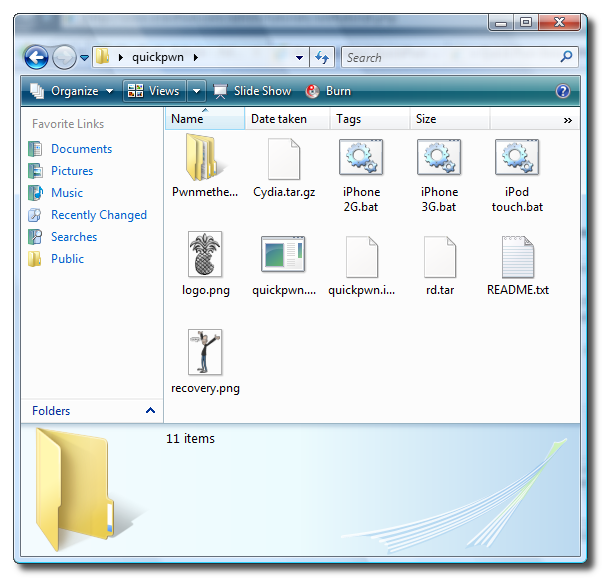The width and height of the screenshot is (602, 578).
Task: Open the Organize menu
Action: pos(71,91)
